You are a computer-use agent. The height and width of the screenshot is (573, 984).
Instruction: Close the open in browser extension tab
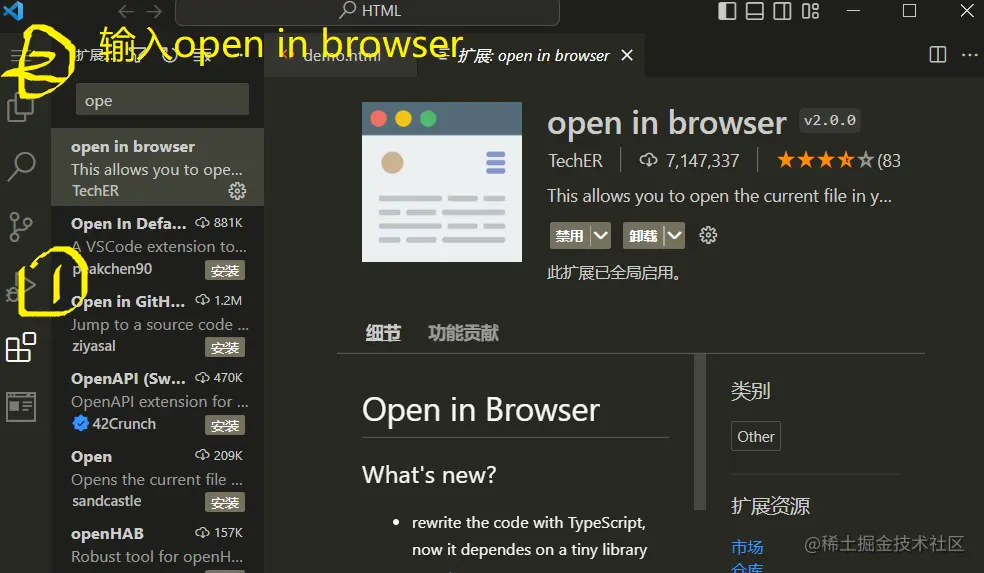tap(626, 55)
